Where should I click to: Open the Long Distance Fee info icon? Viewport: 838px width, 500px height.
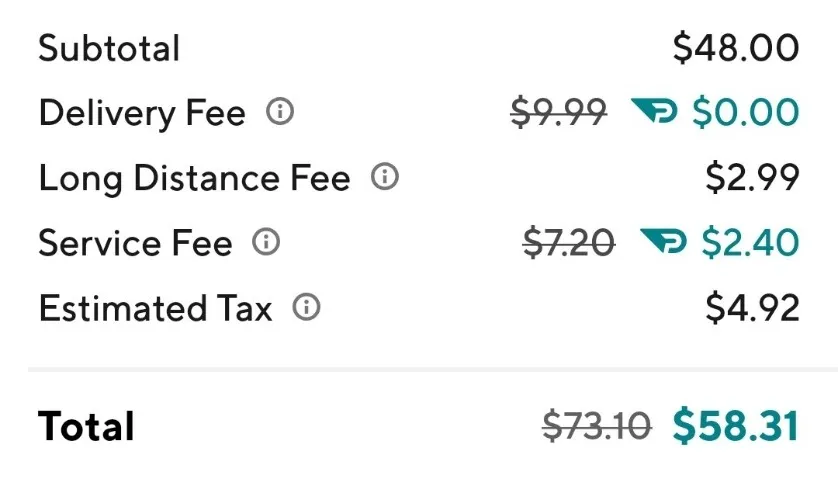point(385,178)
